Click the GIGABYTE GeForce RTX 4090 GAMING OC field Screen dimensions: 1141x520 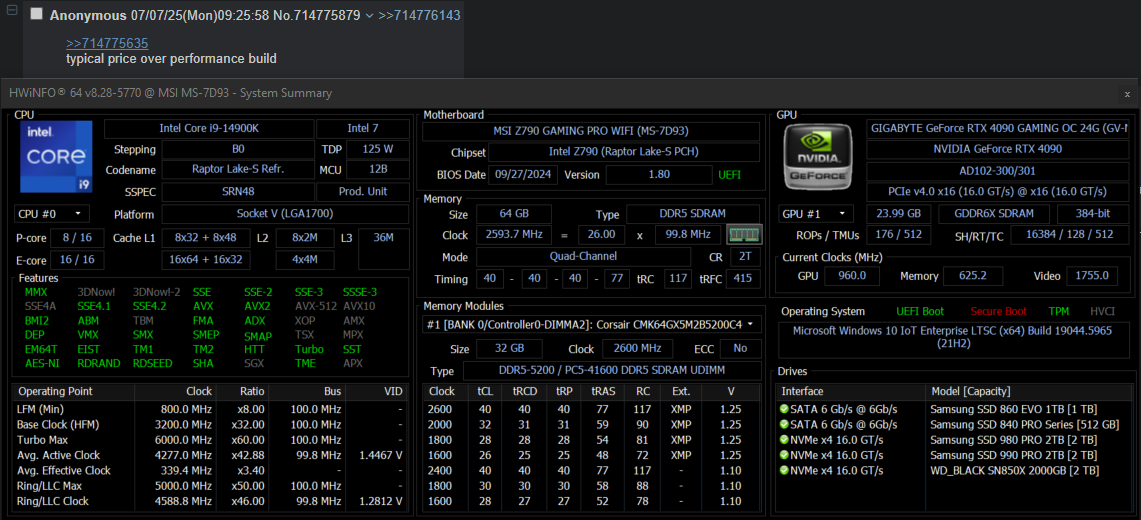(x=998, y=128)
